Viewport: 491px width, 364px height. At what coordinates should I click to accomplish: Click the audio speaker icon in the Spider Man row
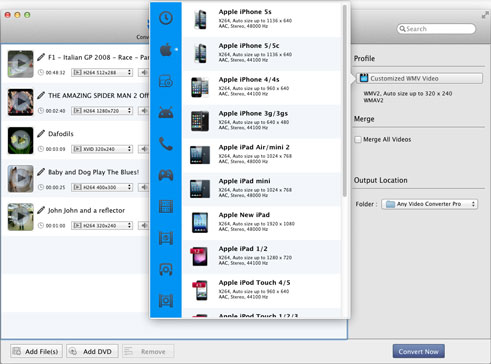click(144, 111)
